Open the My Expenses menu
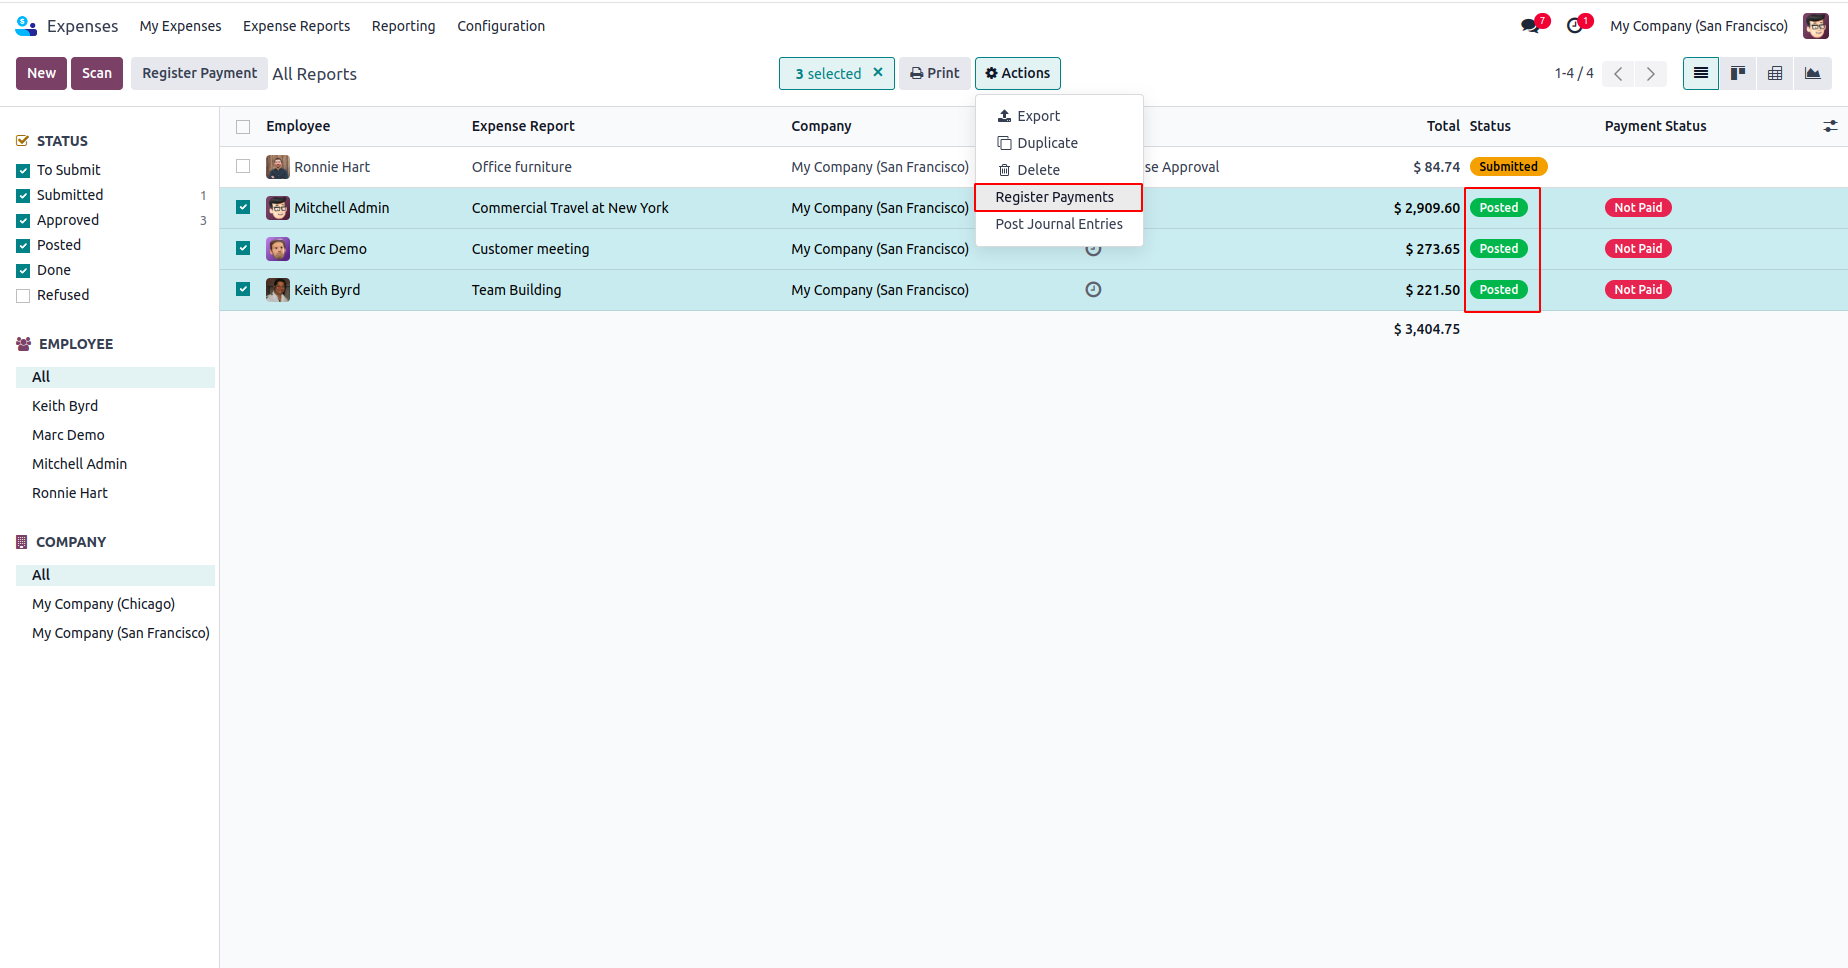 181,26
